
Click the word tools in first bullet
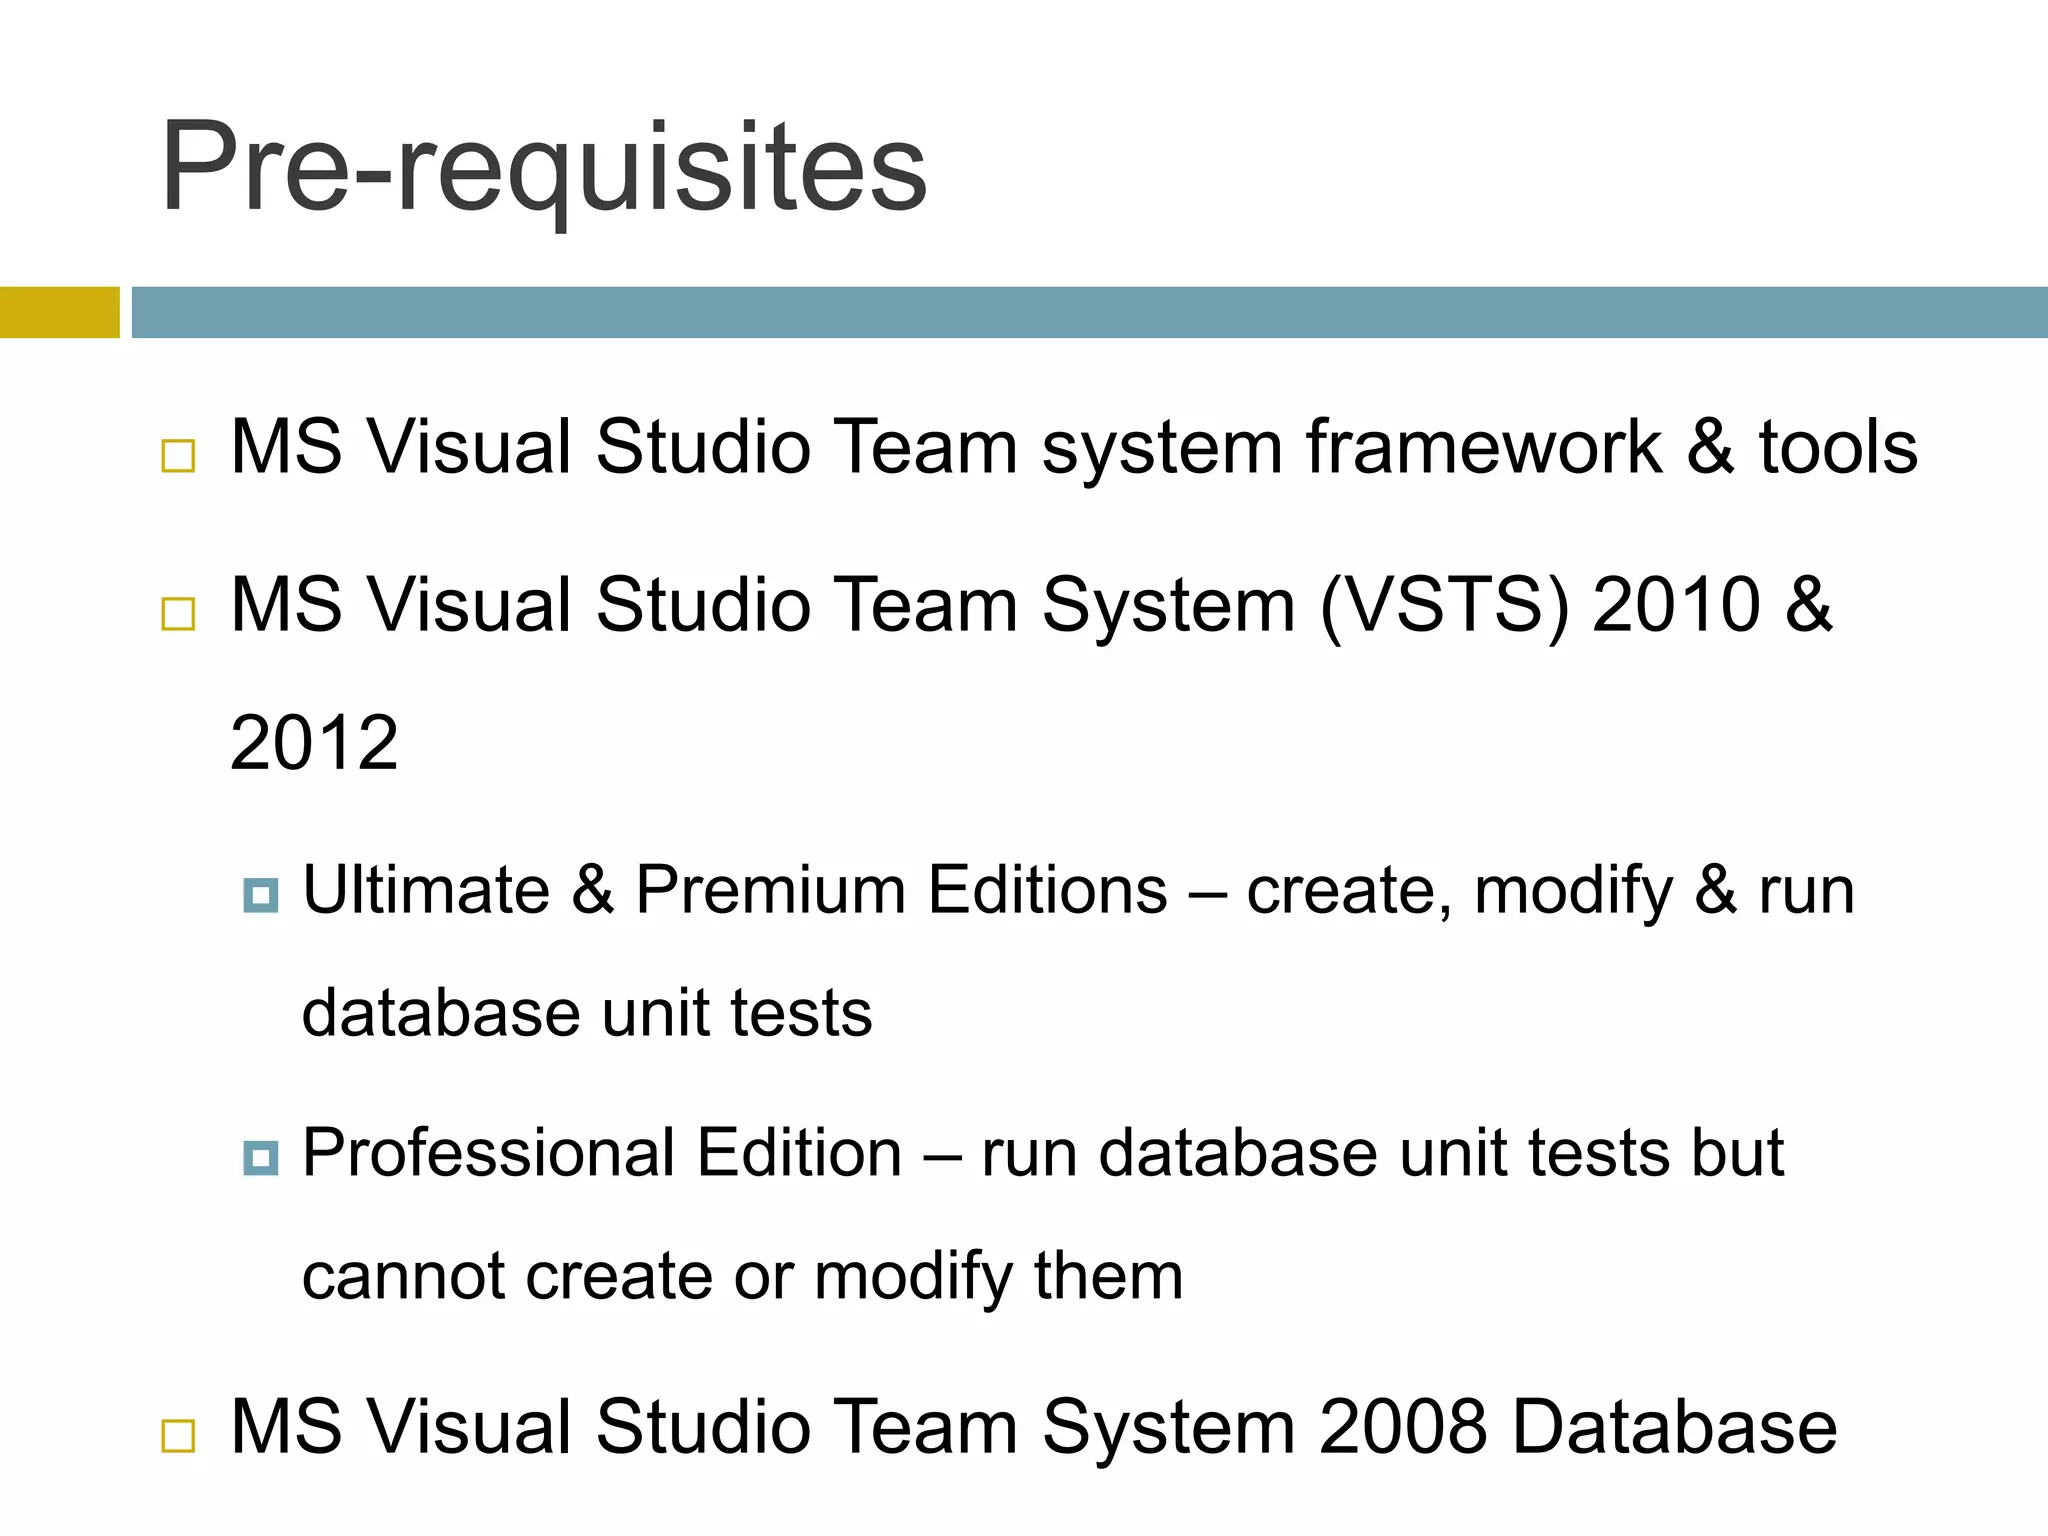[1838, 447]
